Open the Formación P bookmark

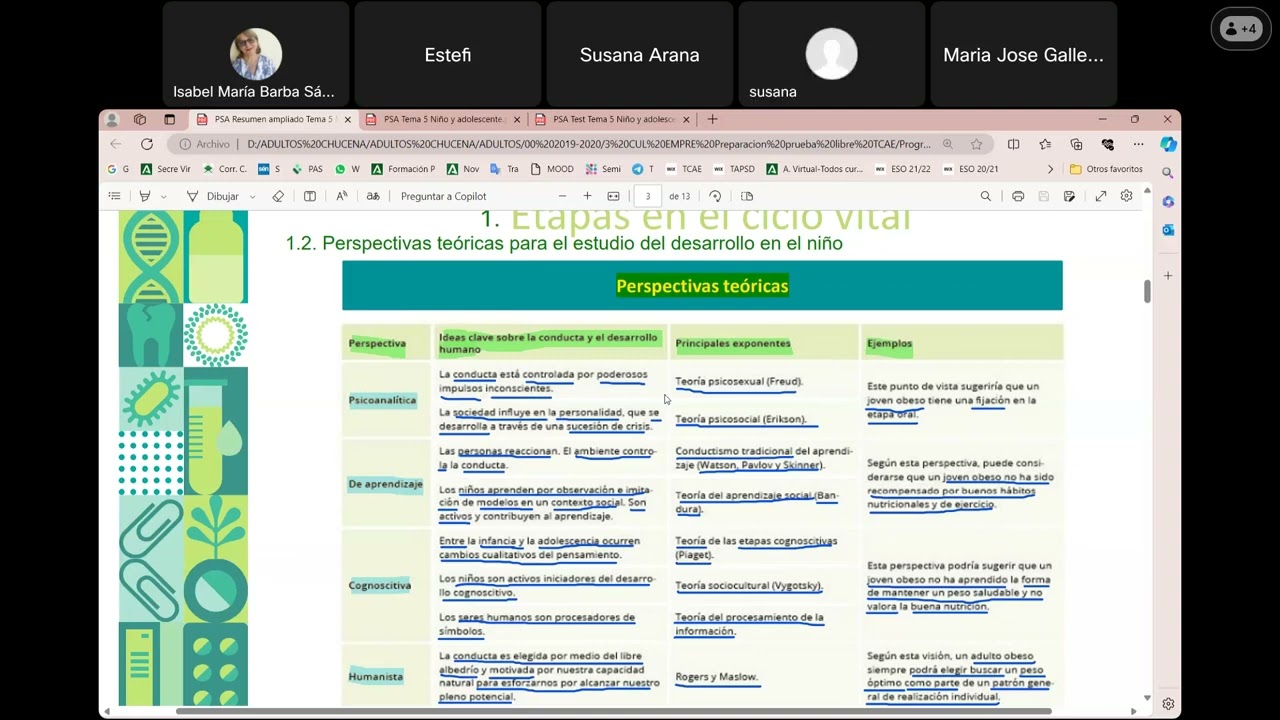(x=403, y=169)
